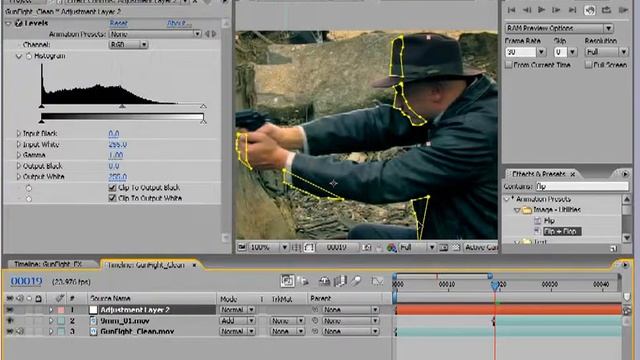Expand the Input White property
The image size is (640, 360).
(x=18, y=144)
